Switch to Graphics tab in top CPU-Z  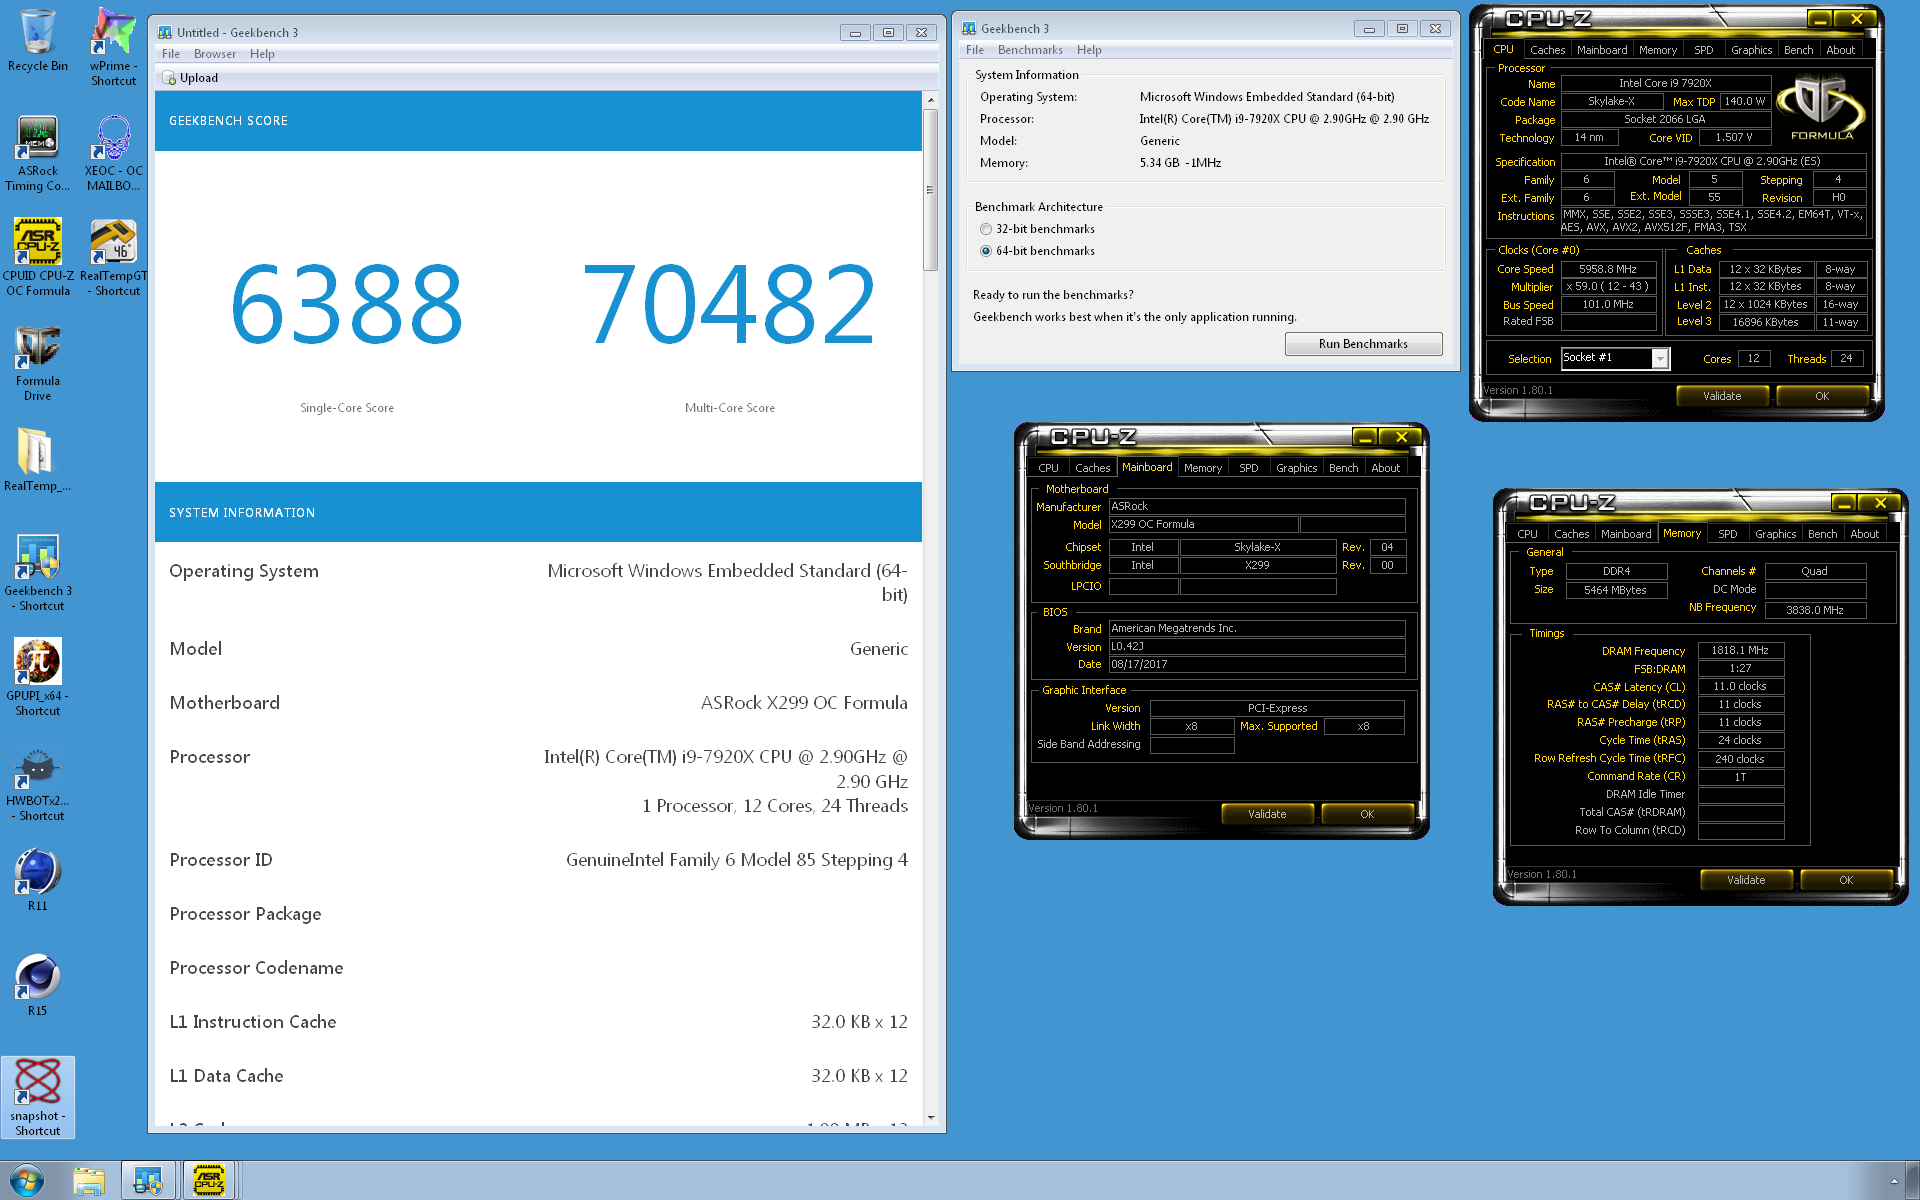click(x=1751, y=50)
